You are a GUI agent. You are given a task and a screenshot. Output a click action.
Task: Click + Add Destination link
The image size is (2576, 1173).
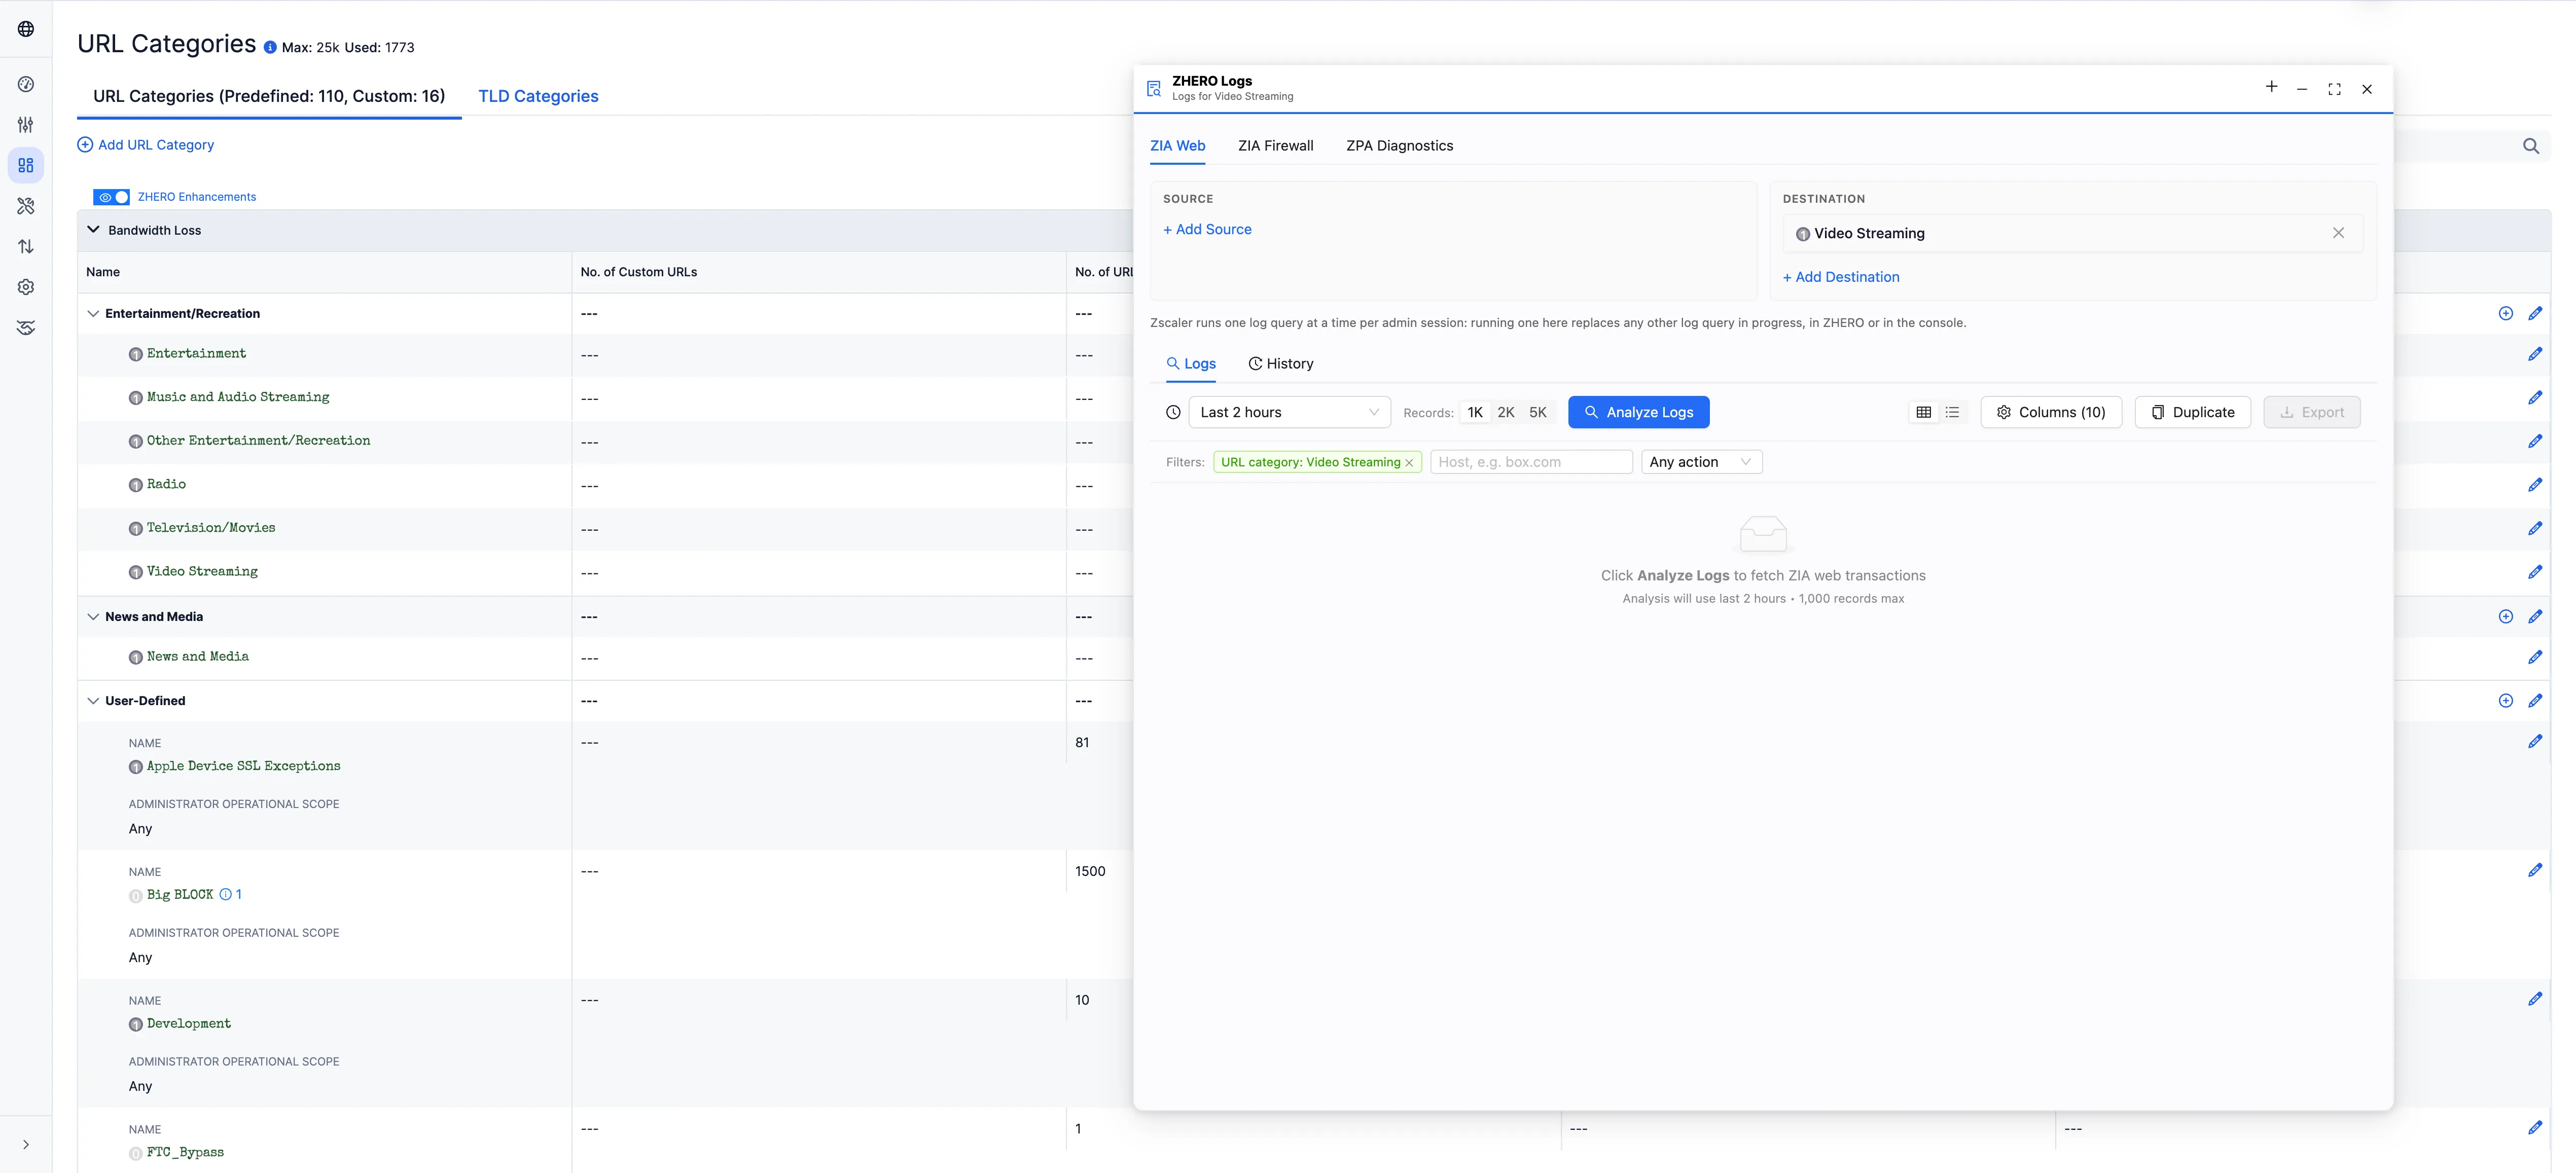tap(1841, 277)
